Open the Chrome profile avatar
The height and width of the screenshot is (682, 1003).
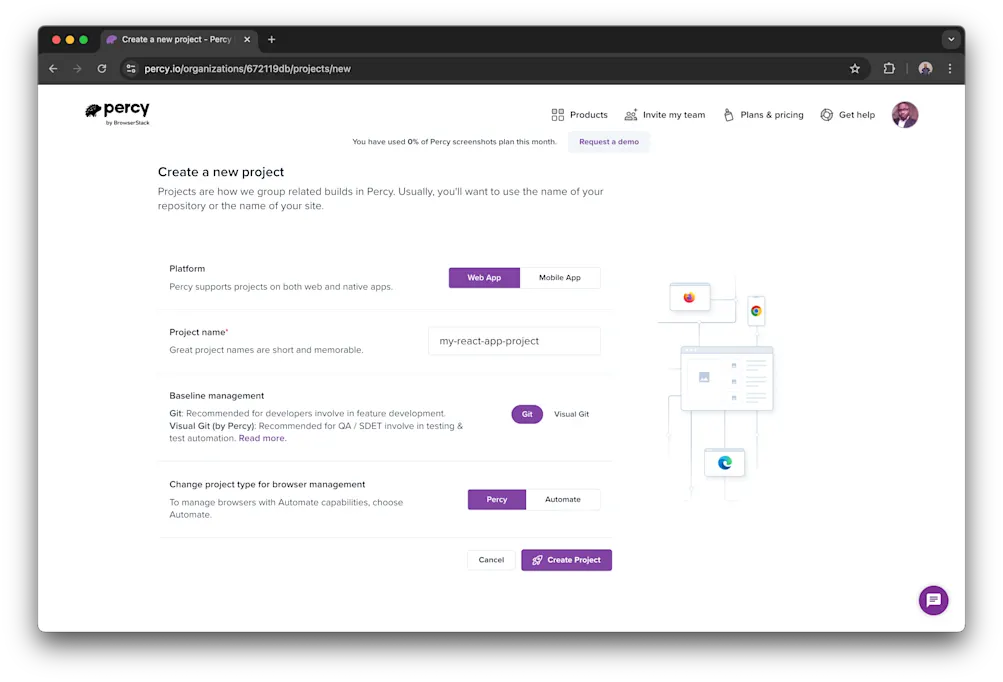coord(925,68)
